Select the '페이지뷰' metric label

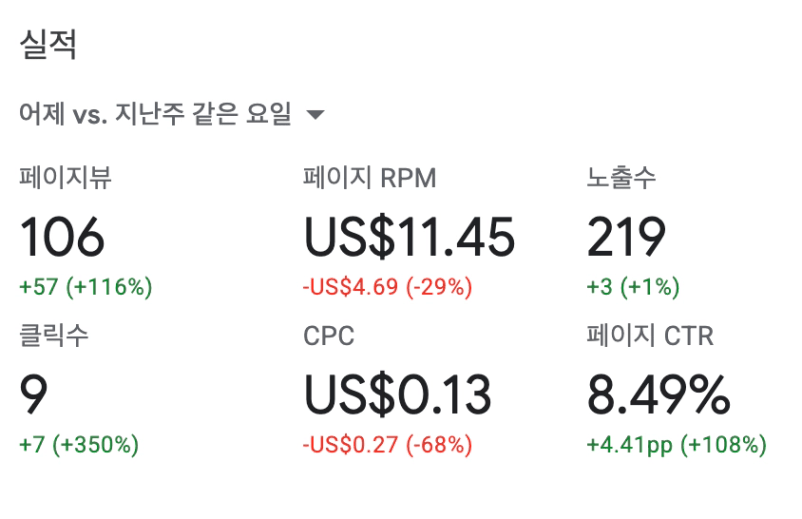(65, 179)
